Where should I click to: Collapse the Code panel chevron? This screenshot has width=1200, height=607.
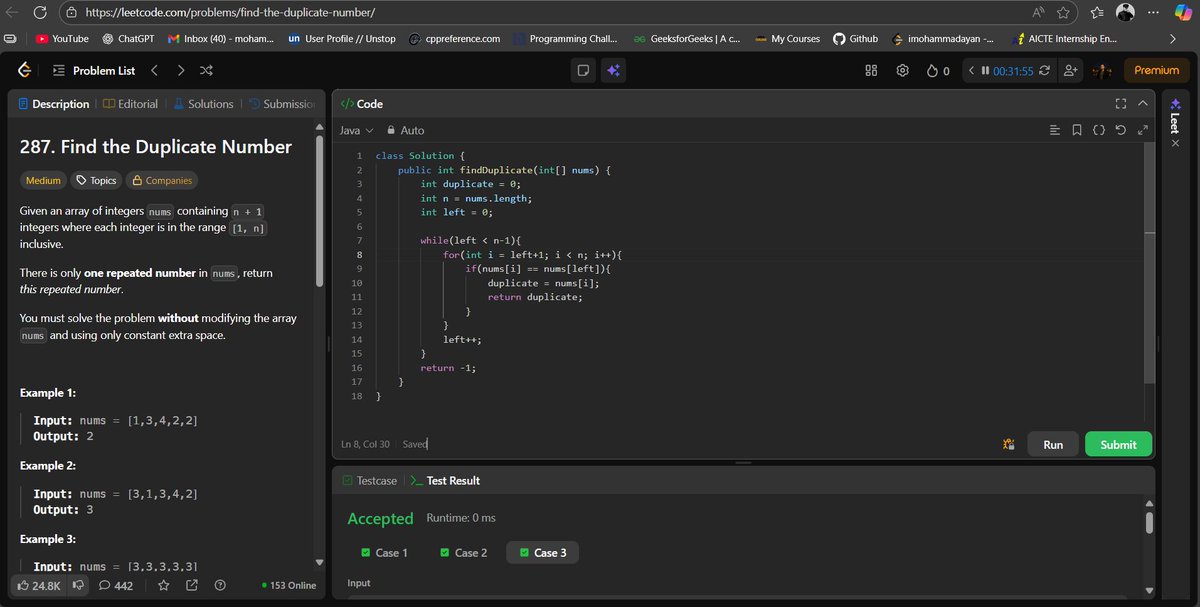[x=1142, y=104]
